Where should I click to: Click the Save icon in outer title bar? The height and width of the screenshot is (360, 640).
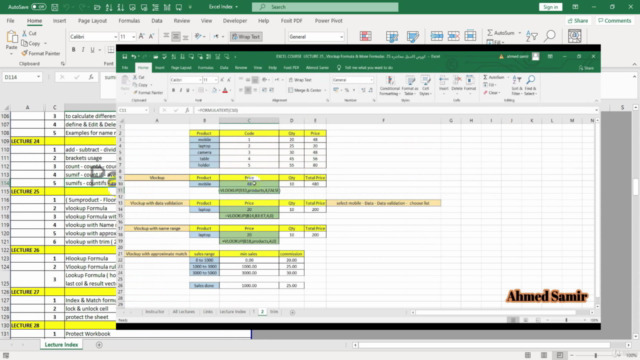pos(54,7)
